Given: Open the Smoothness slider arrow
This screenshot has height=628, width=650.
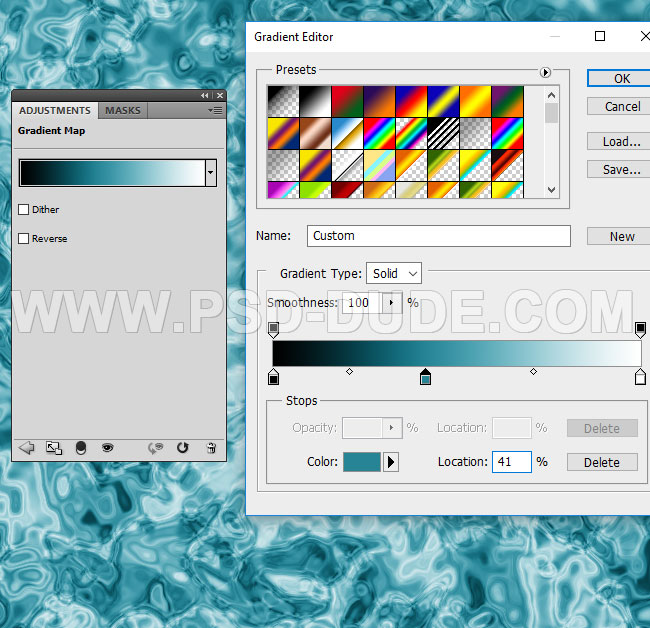Looking at the screenshot, I should point(391,303).
